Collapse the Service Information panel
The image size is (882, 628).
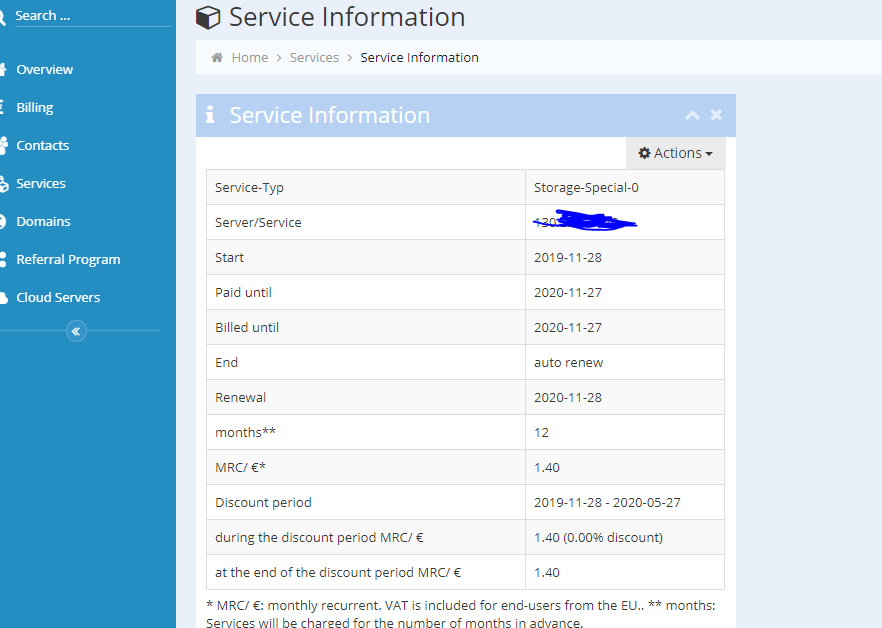692,115
